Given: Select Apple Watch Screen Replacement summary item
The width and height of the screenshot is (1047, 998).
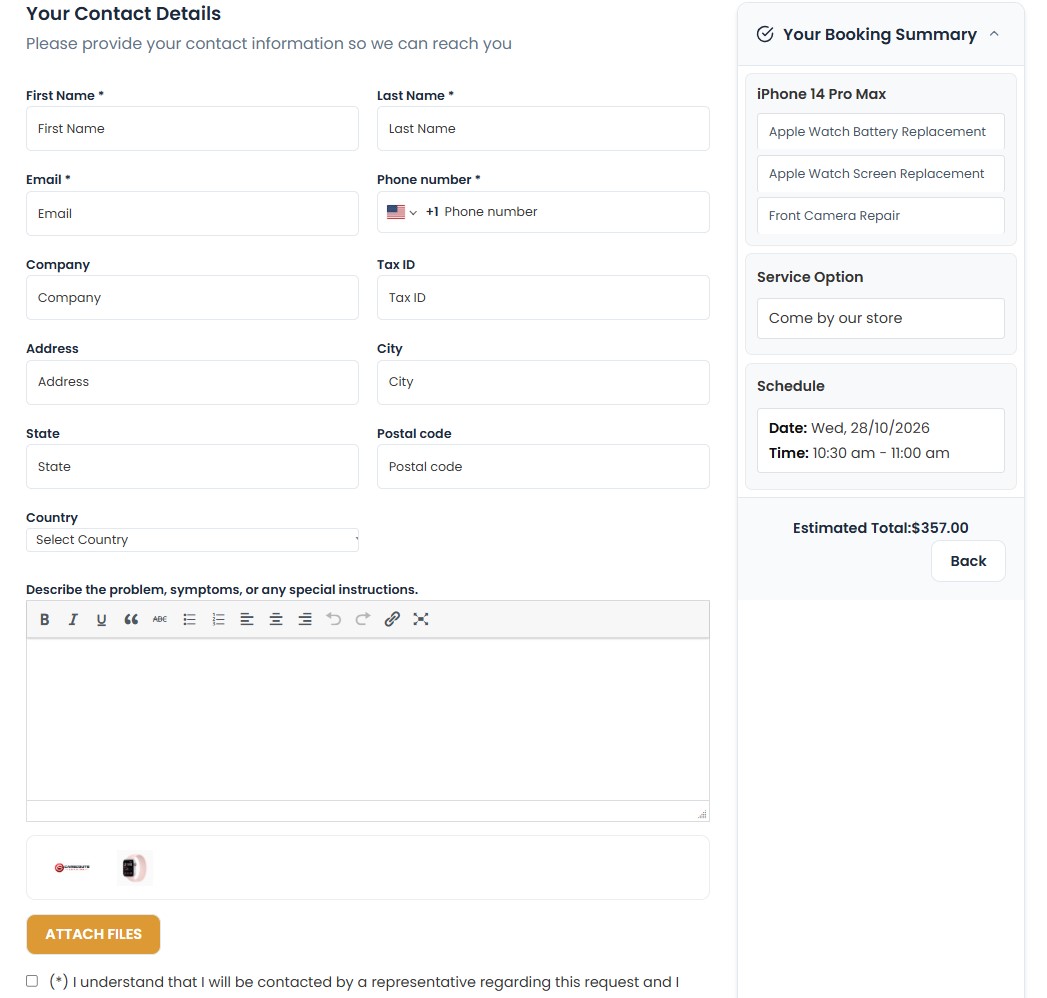Looking at the screenshot, I should click(881, 174).
